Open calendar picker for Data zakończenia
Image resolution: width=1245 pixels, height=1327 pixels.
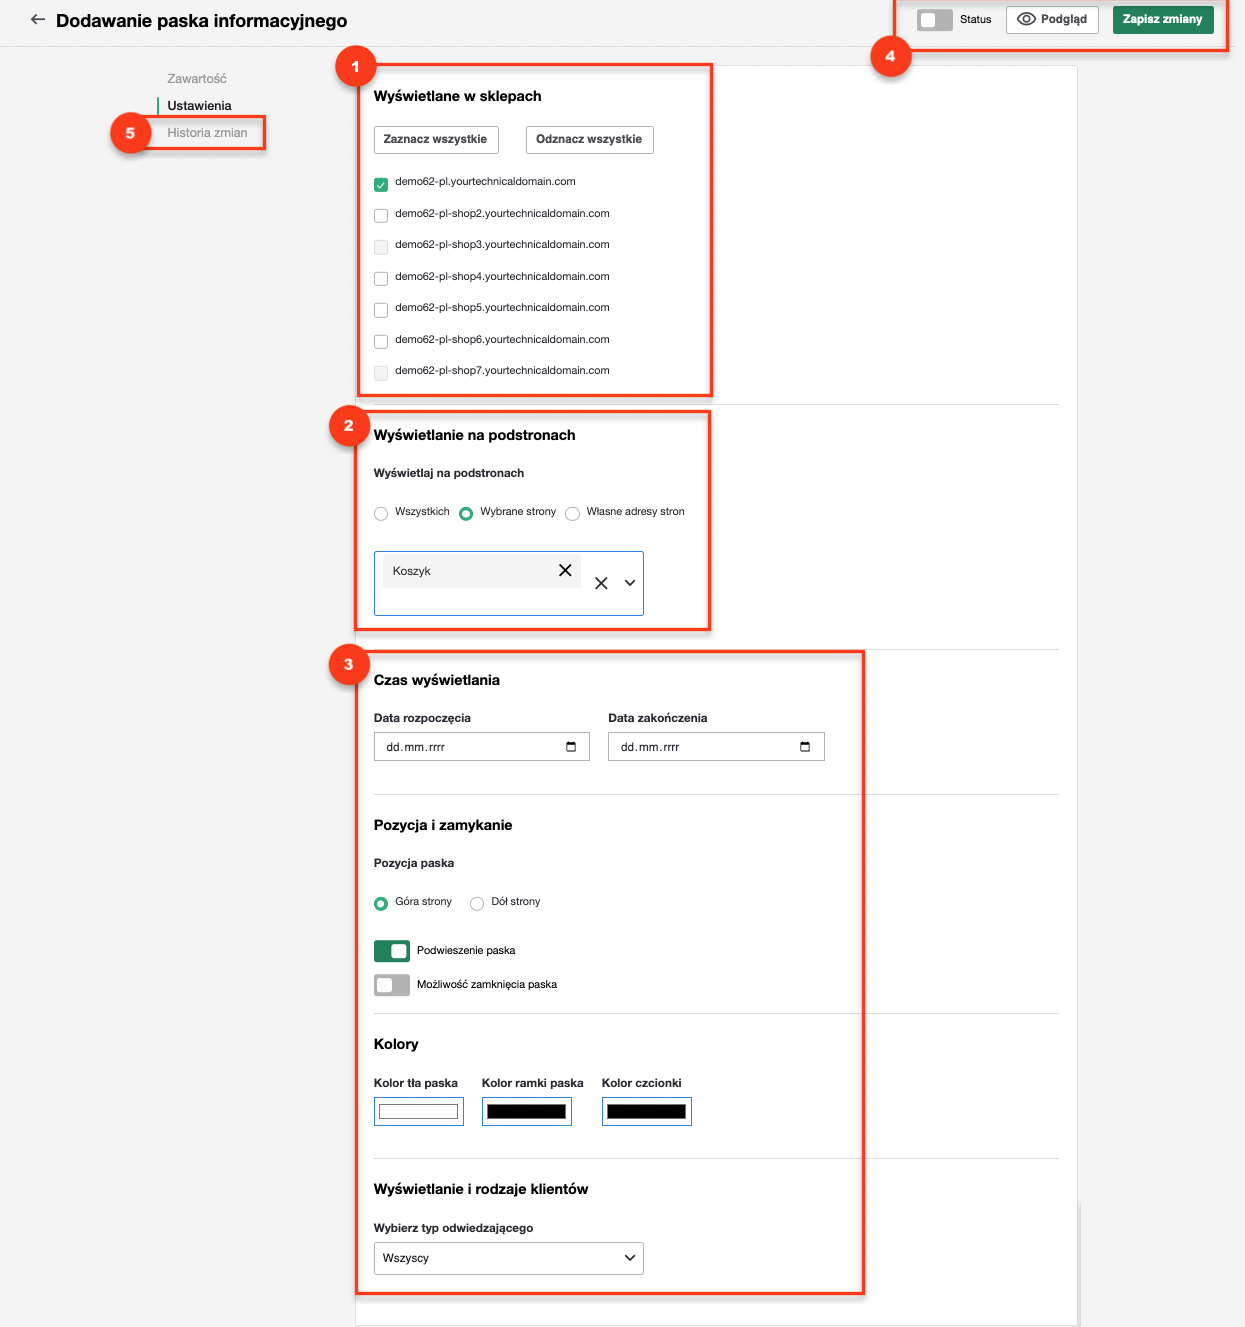(805, 747)
